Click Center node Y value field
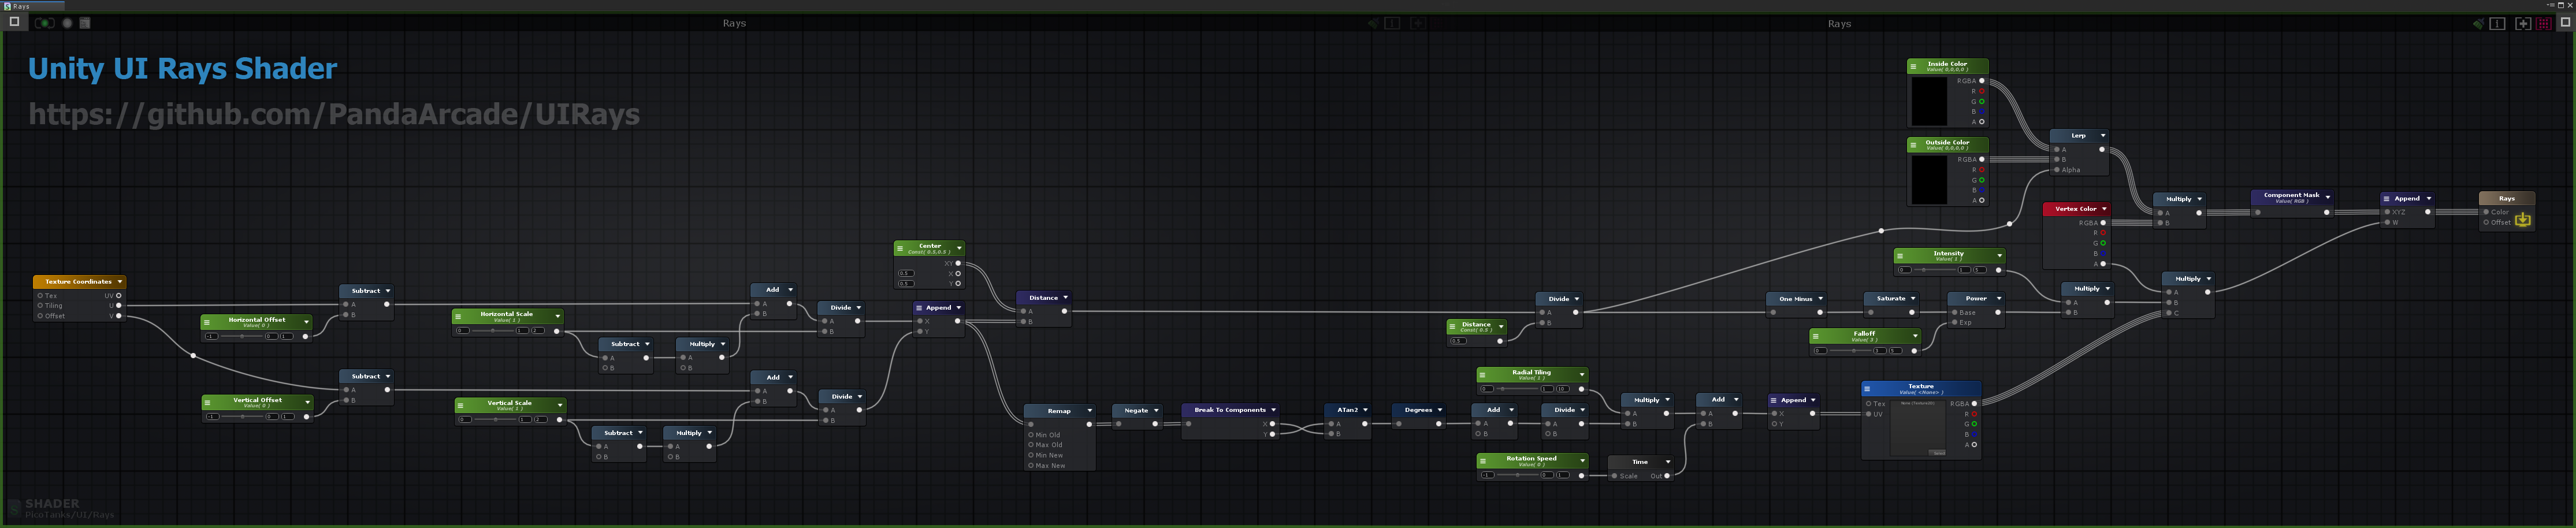 [906, 283]
